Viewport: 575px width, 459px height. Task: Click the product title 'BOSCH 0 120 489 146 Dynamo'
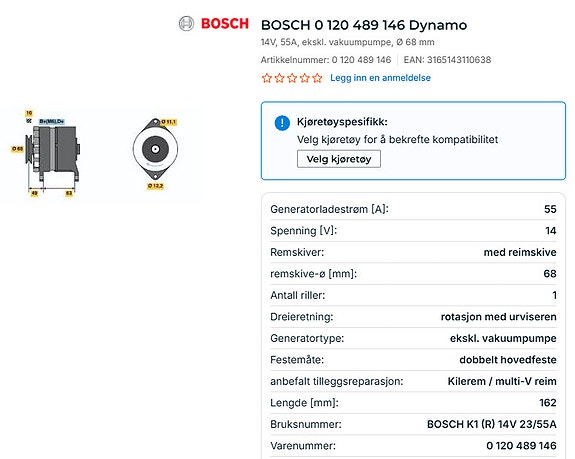pos(364,25)
